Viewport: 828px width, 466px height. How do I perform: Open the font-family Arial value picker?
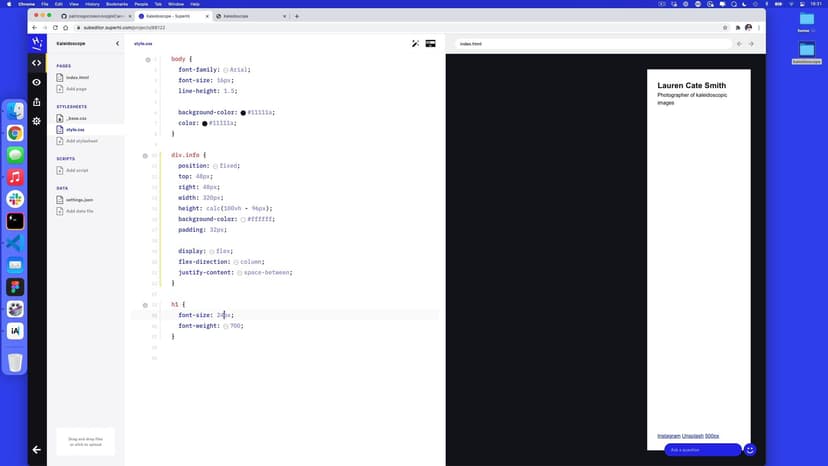click(x=226, y=70)
